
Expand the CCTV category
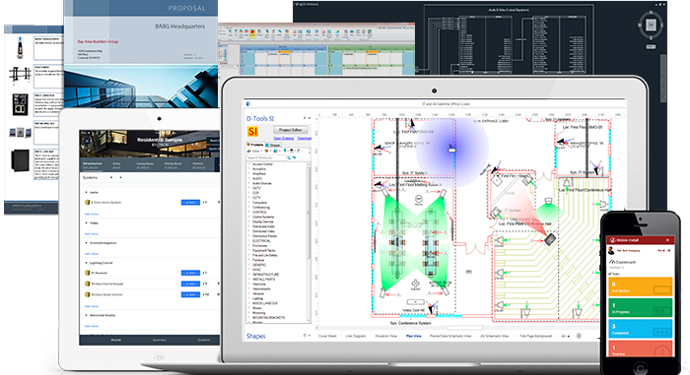coord(250,198)
